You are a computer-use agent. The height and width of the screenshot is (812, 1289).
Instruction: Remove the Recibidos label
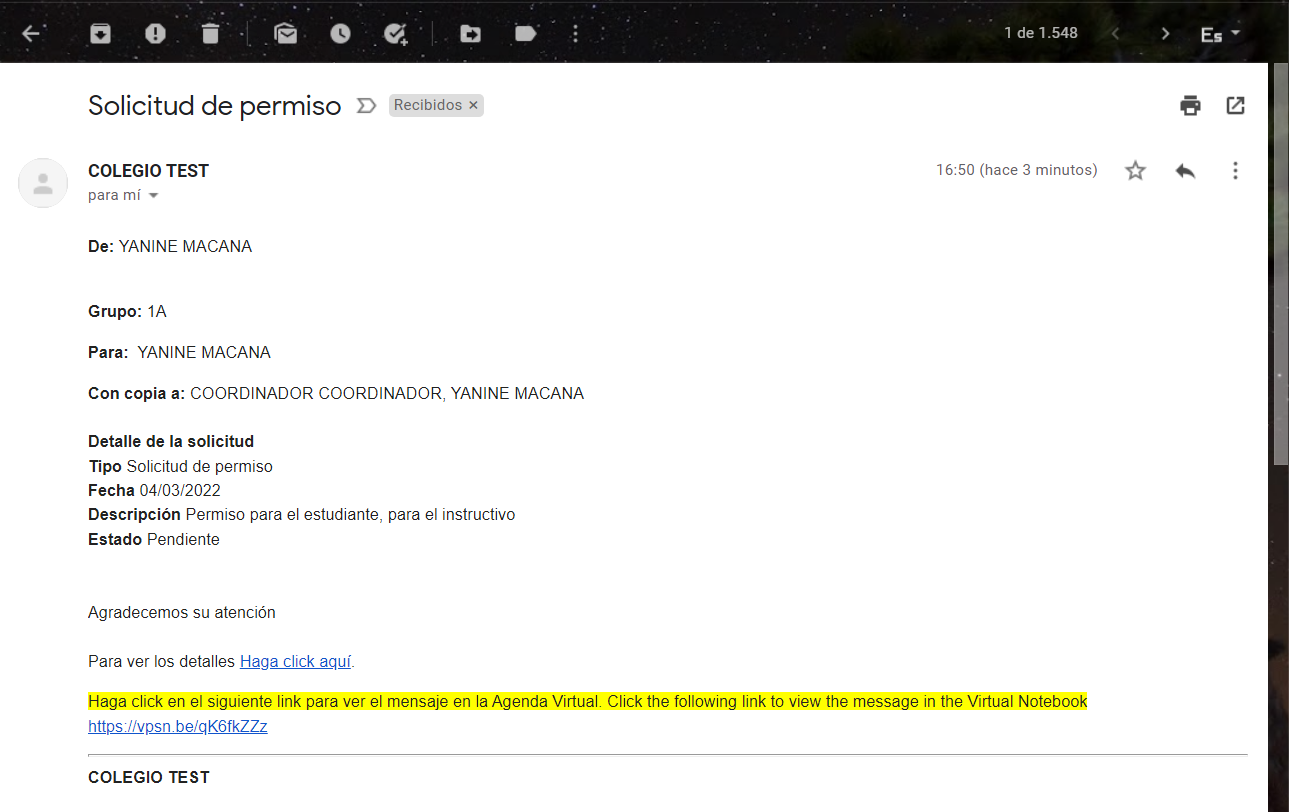474,105
